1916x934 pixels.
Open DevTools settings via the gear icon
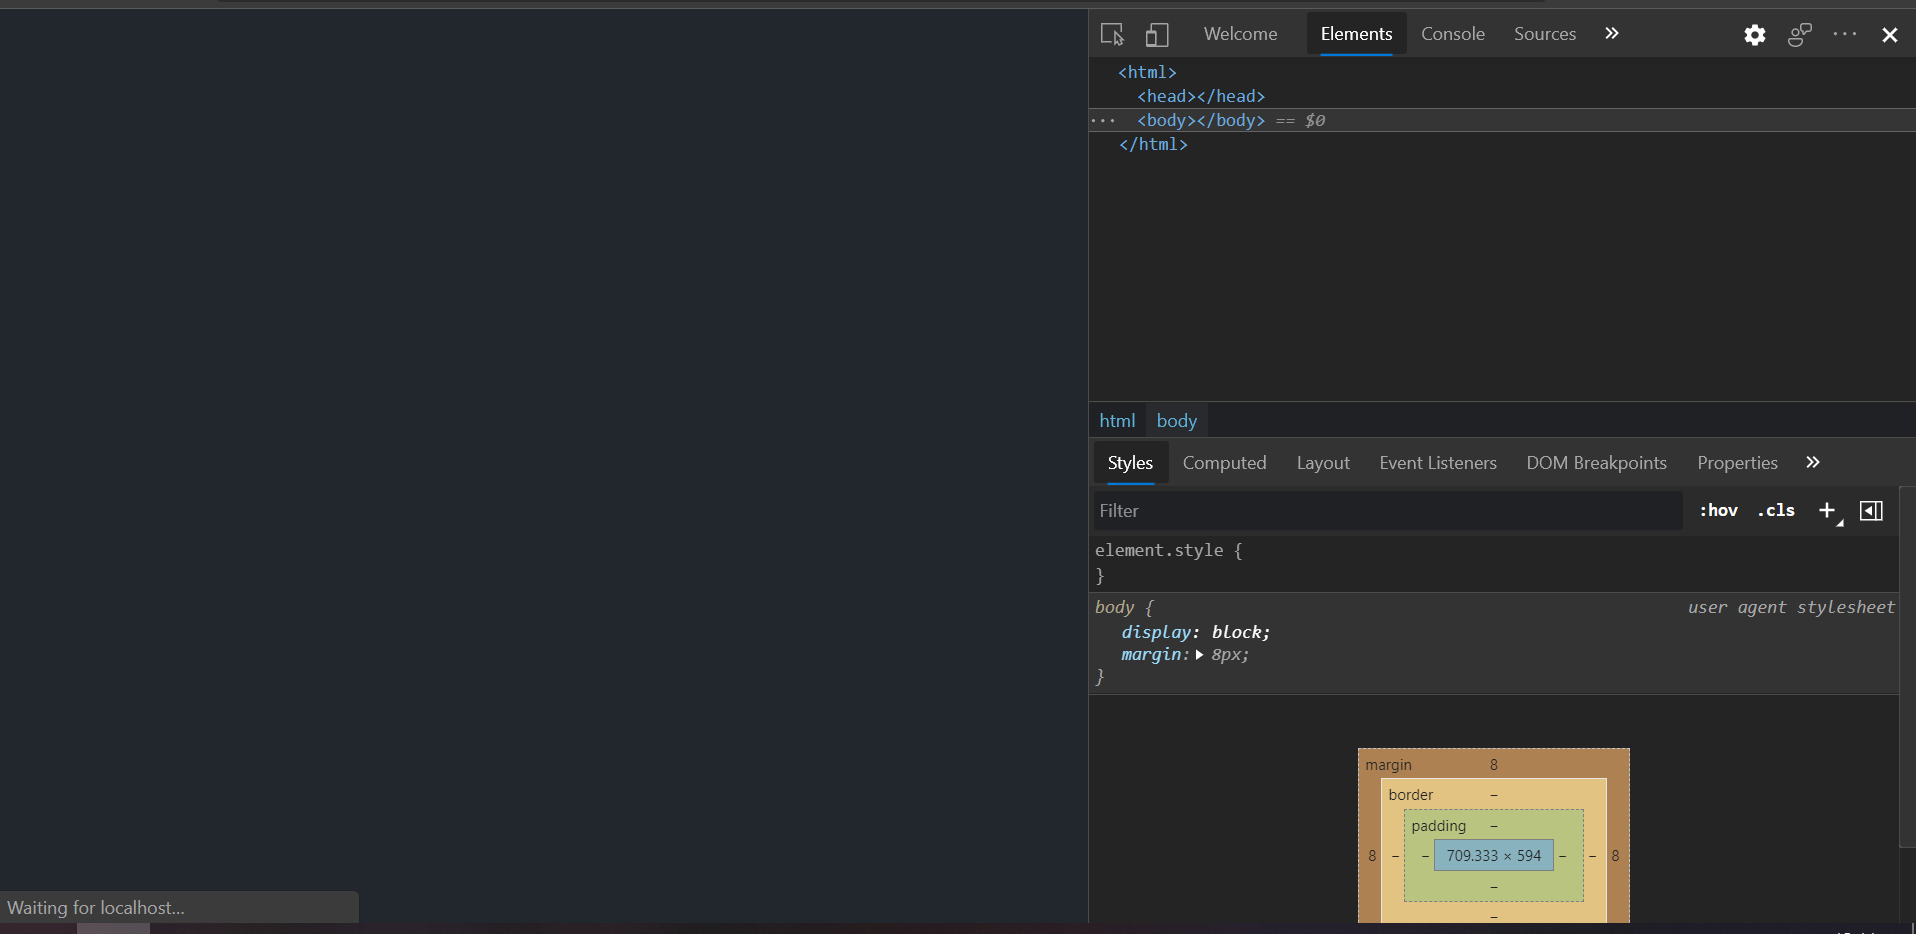[x=1754, y=34]
